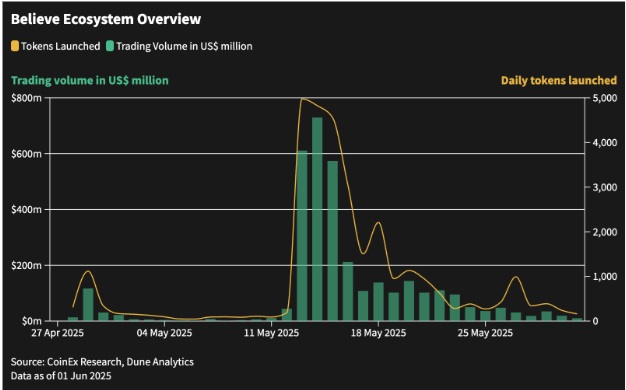Click the $400m left axis label
The width and height of the screenshot is (626, 390).
26,210
